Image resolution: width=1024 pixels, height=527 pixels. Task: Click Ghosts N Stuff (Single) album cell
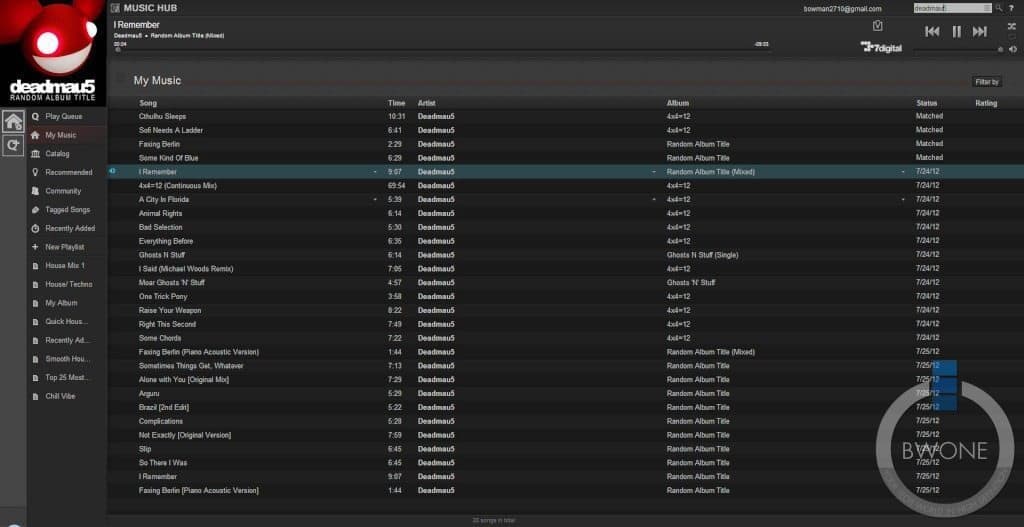coord(702,255)
